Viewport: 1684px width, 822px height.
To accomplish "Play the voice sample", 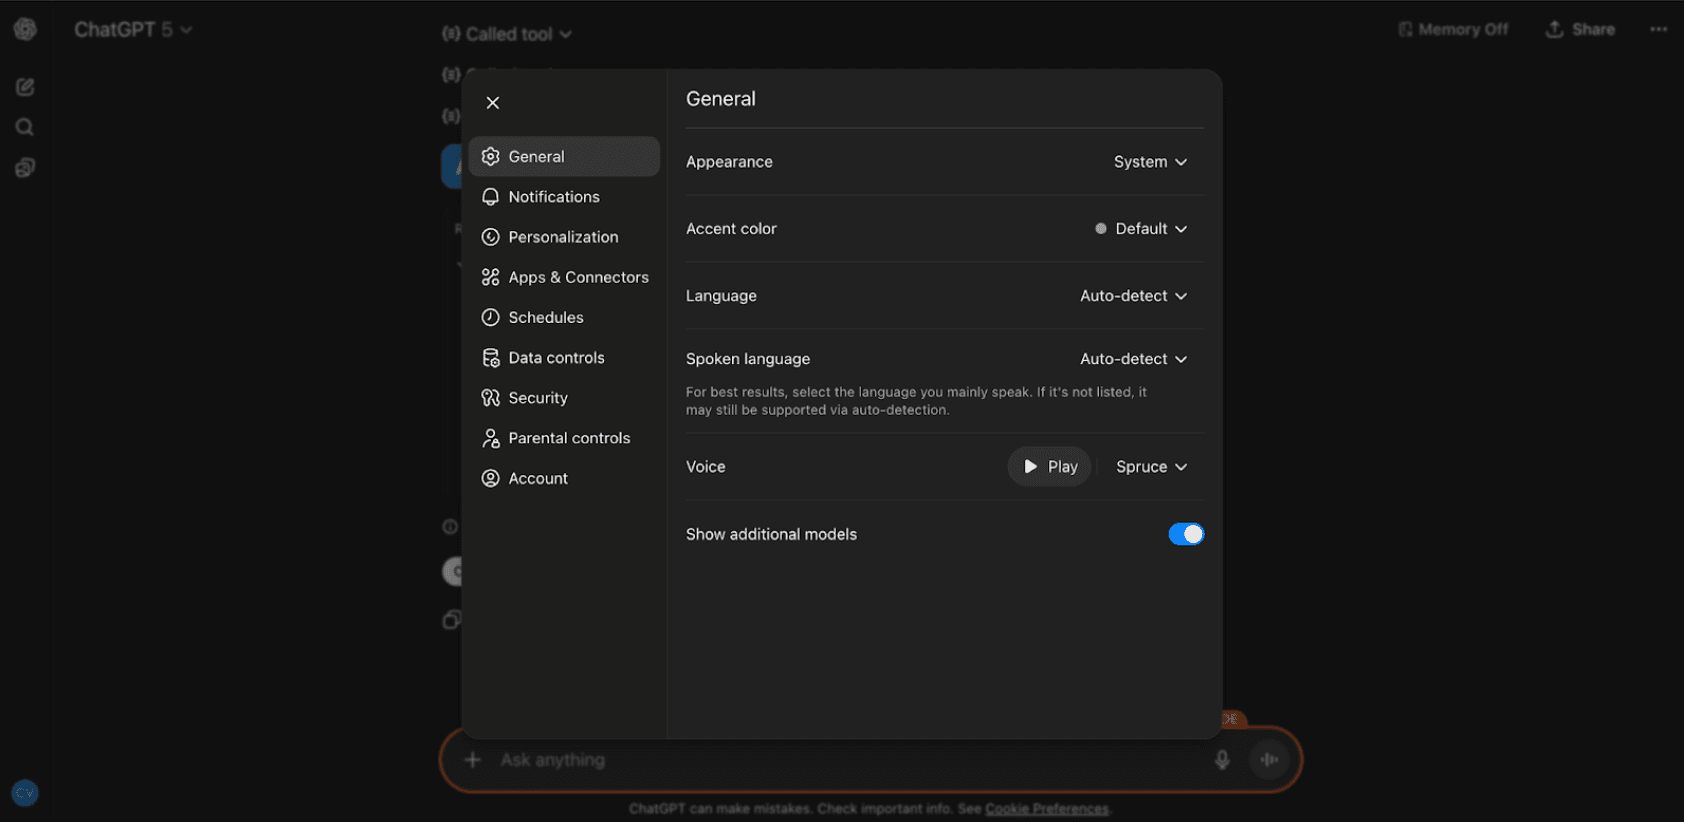I will click(x=1049, y=467).
